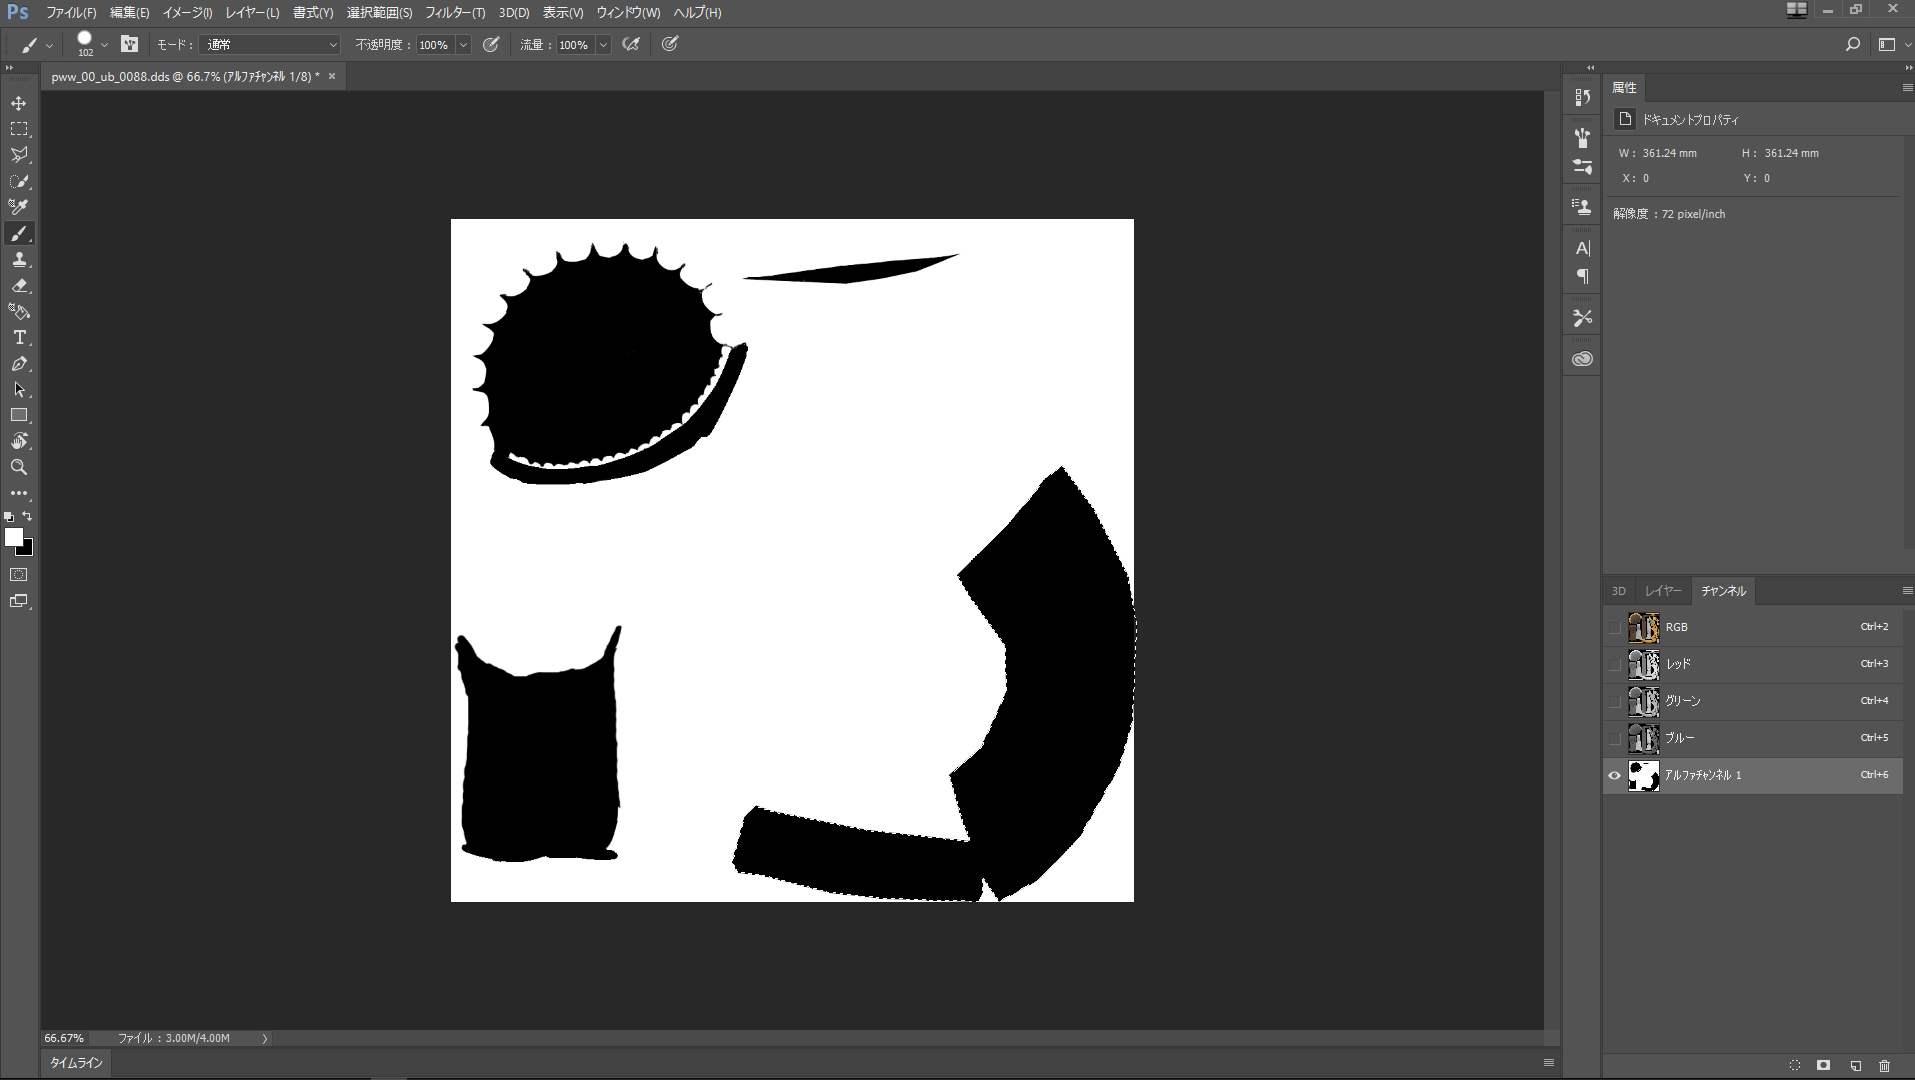
Task: Select the Clone Stamp tool
Action: (x=19, y=259)
